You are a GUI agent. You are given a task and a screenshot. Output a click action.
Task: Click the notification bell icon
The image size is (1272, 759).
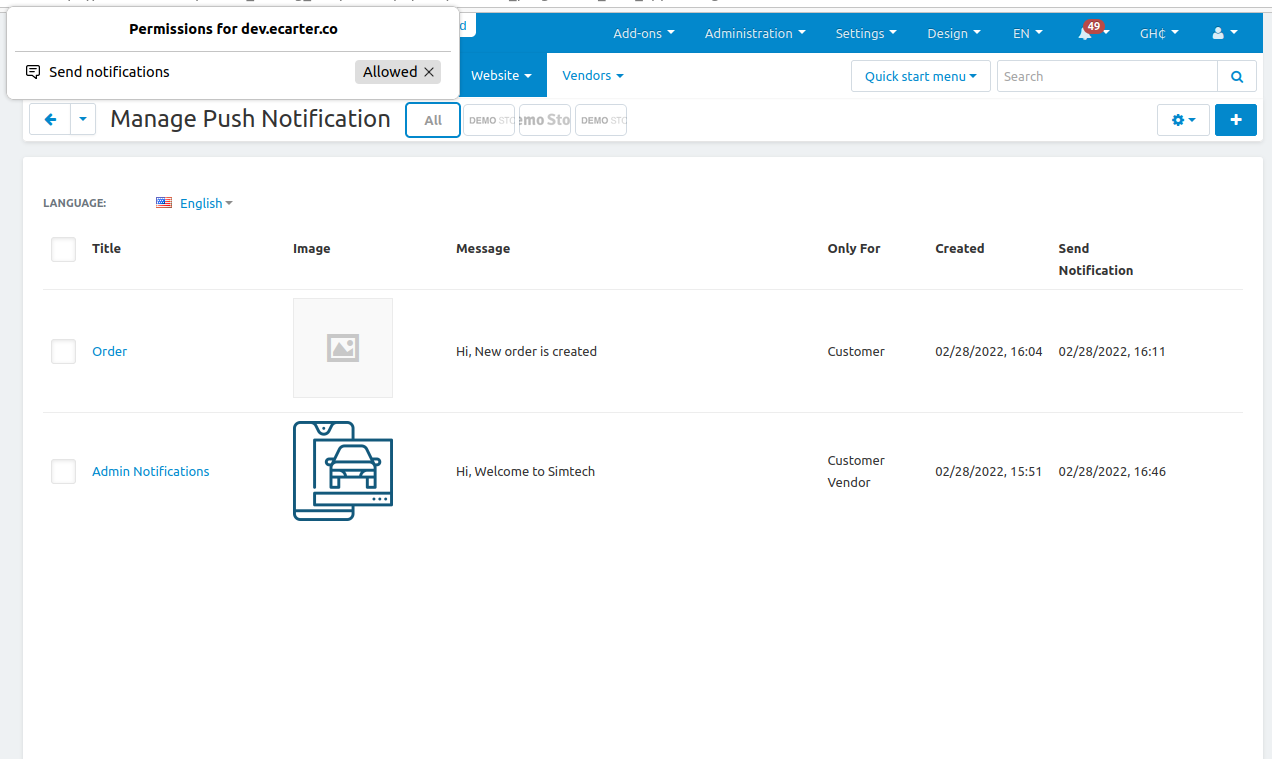[1085, 34]
